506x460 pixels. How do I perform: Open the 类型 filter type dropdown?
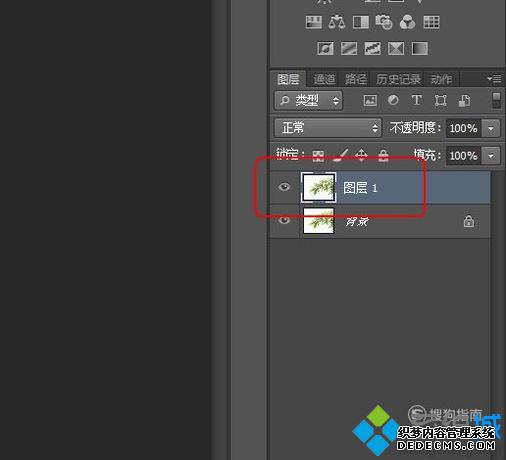(309, 100)
